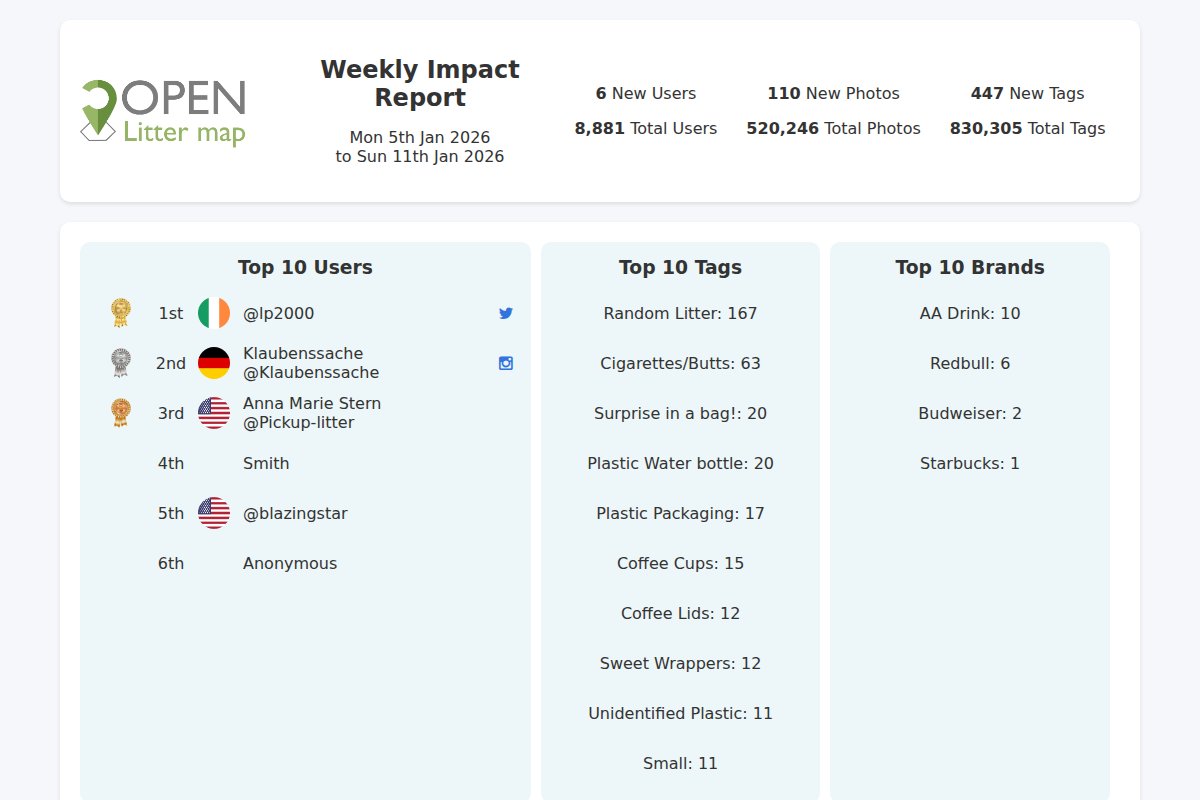
Task: Click the 4th rank label
Action: point(171,463)
